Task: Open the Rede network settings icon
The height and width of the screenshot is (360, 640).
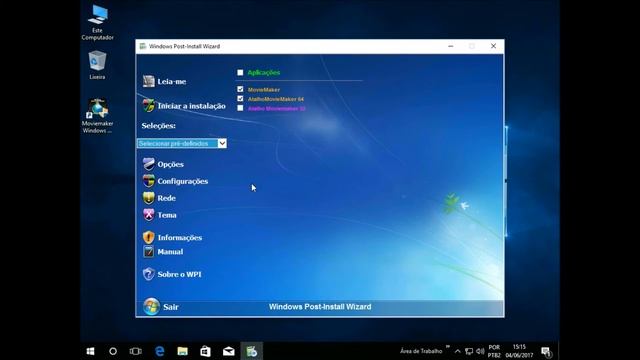Action: 149,198
